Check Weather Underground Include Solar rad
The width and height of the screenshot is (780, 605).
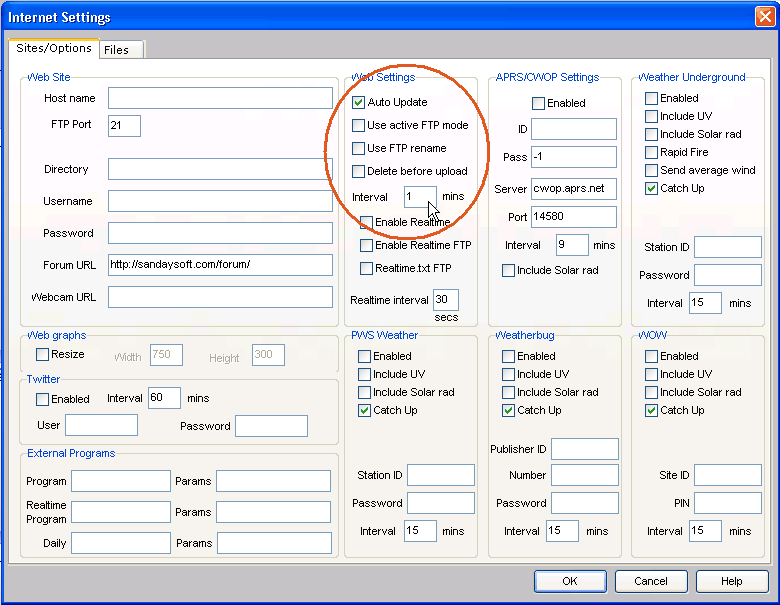651,134
